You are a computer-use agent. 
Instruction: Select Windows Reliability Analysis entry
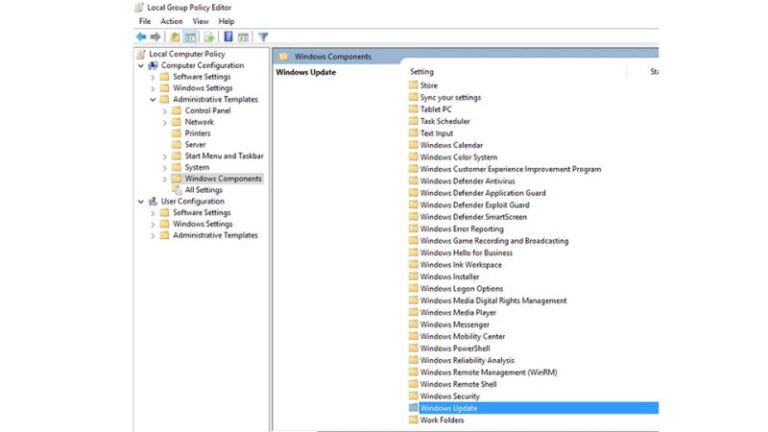click(467, 360)
